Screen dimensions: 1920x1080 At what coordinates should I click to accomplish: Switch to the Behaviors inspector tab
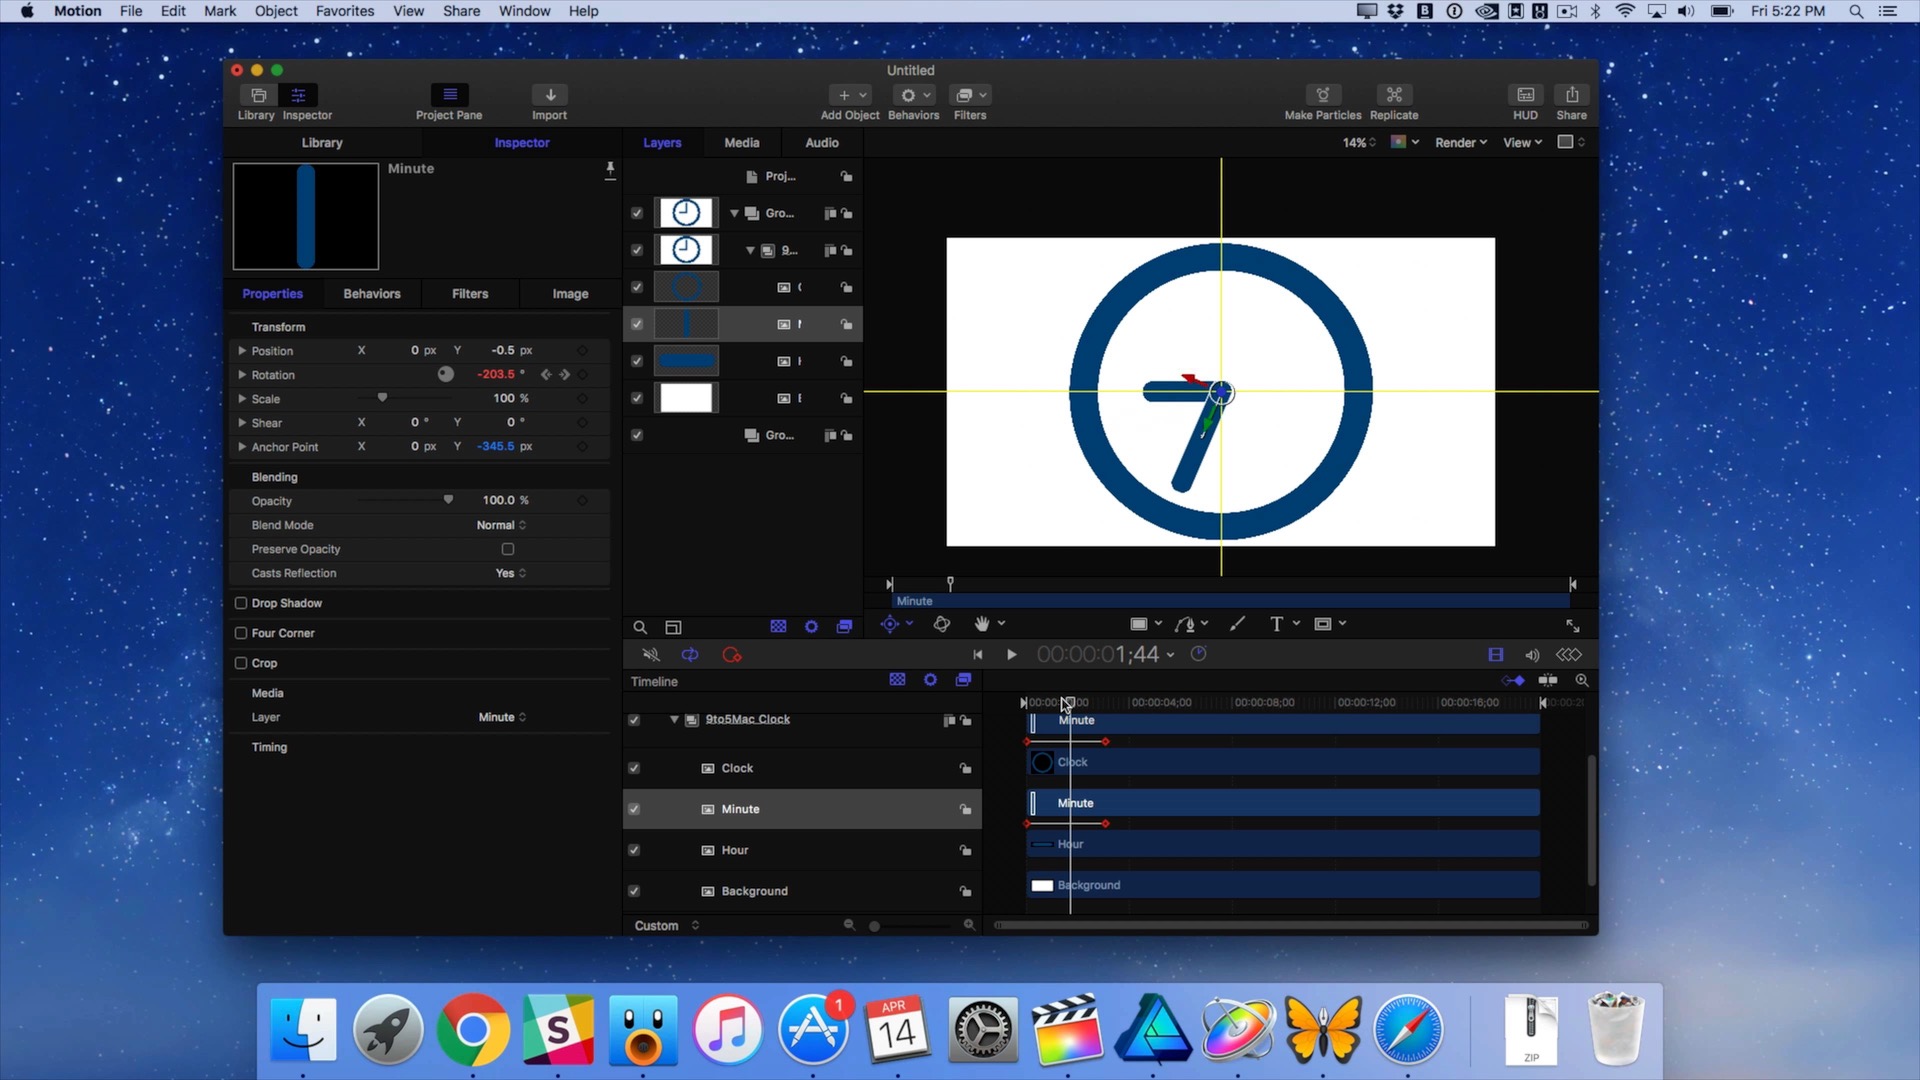click(371, 294)
